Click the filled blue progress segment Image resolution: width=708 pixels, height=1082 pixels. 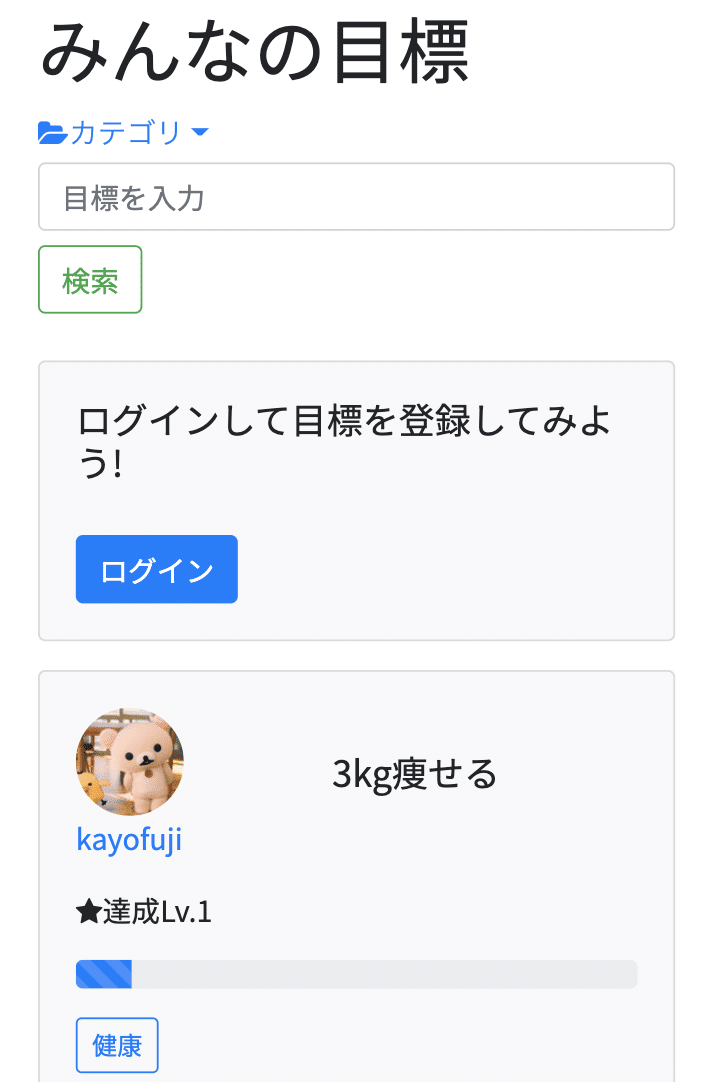[x=103, y=973]
